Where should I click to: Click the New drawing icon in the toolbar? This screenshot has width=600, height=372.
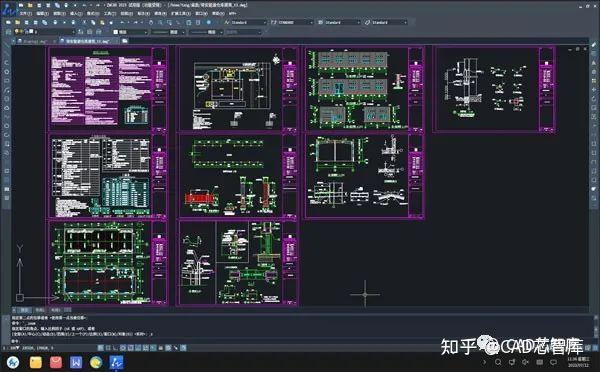click(8, 22)
